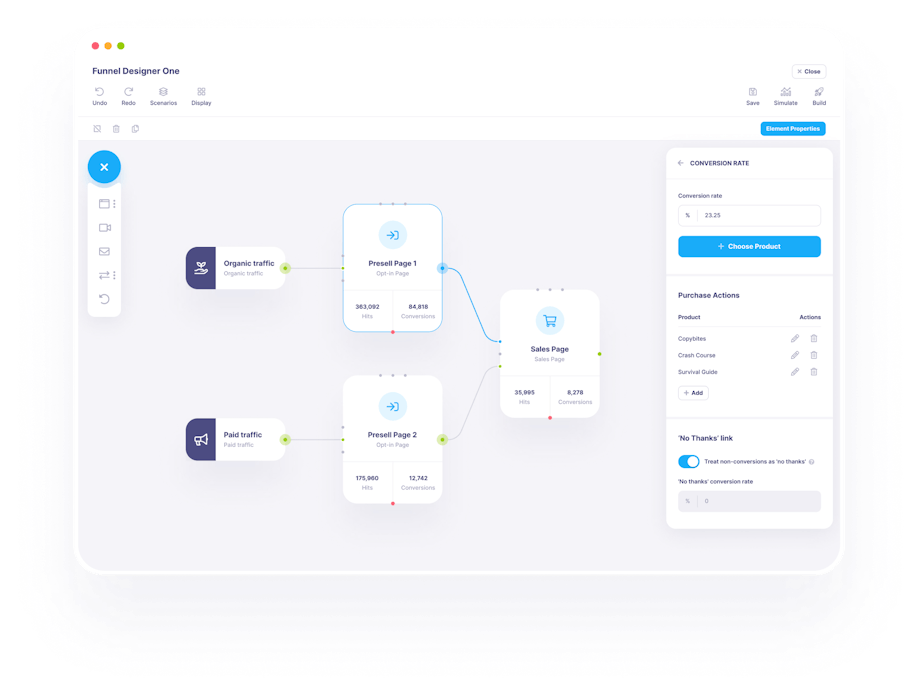Select the email envelope element in the palette
The width and height of the screenshot is (918, 696).
104,251
